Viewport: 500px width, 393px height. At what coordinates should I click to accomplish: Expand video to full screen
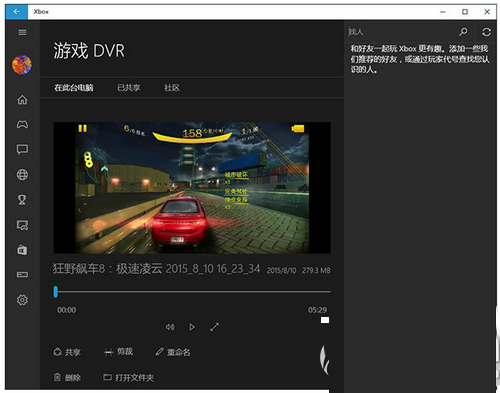point(214,327)
